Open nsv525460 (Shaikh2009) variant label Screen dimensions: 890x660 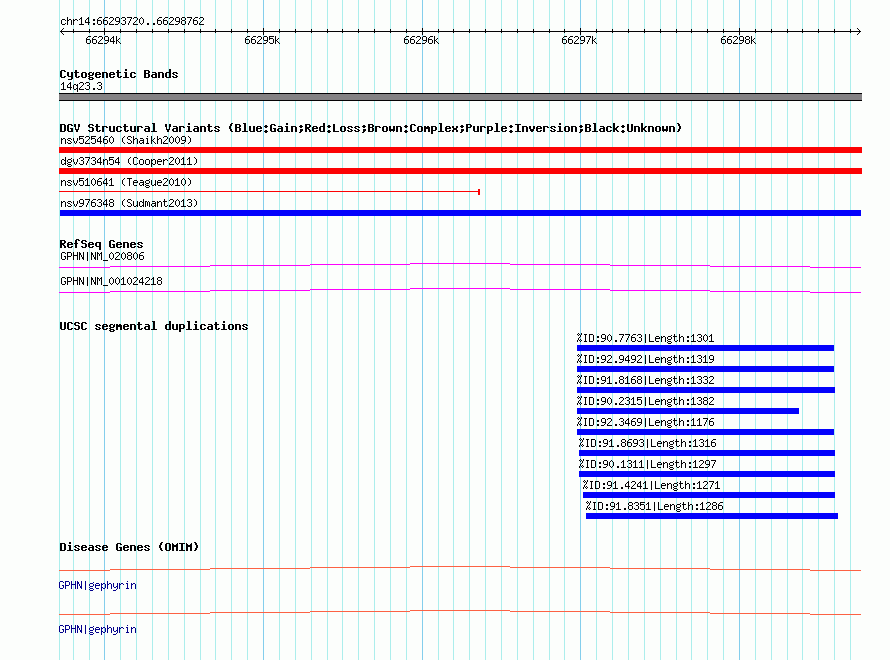tap(126, 140)
